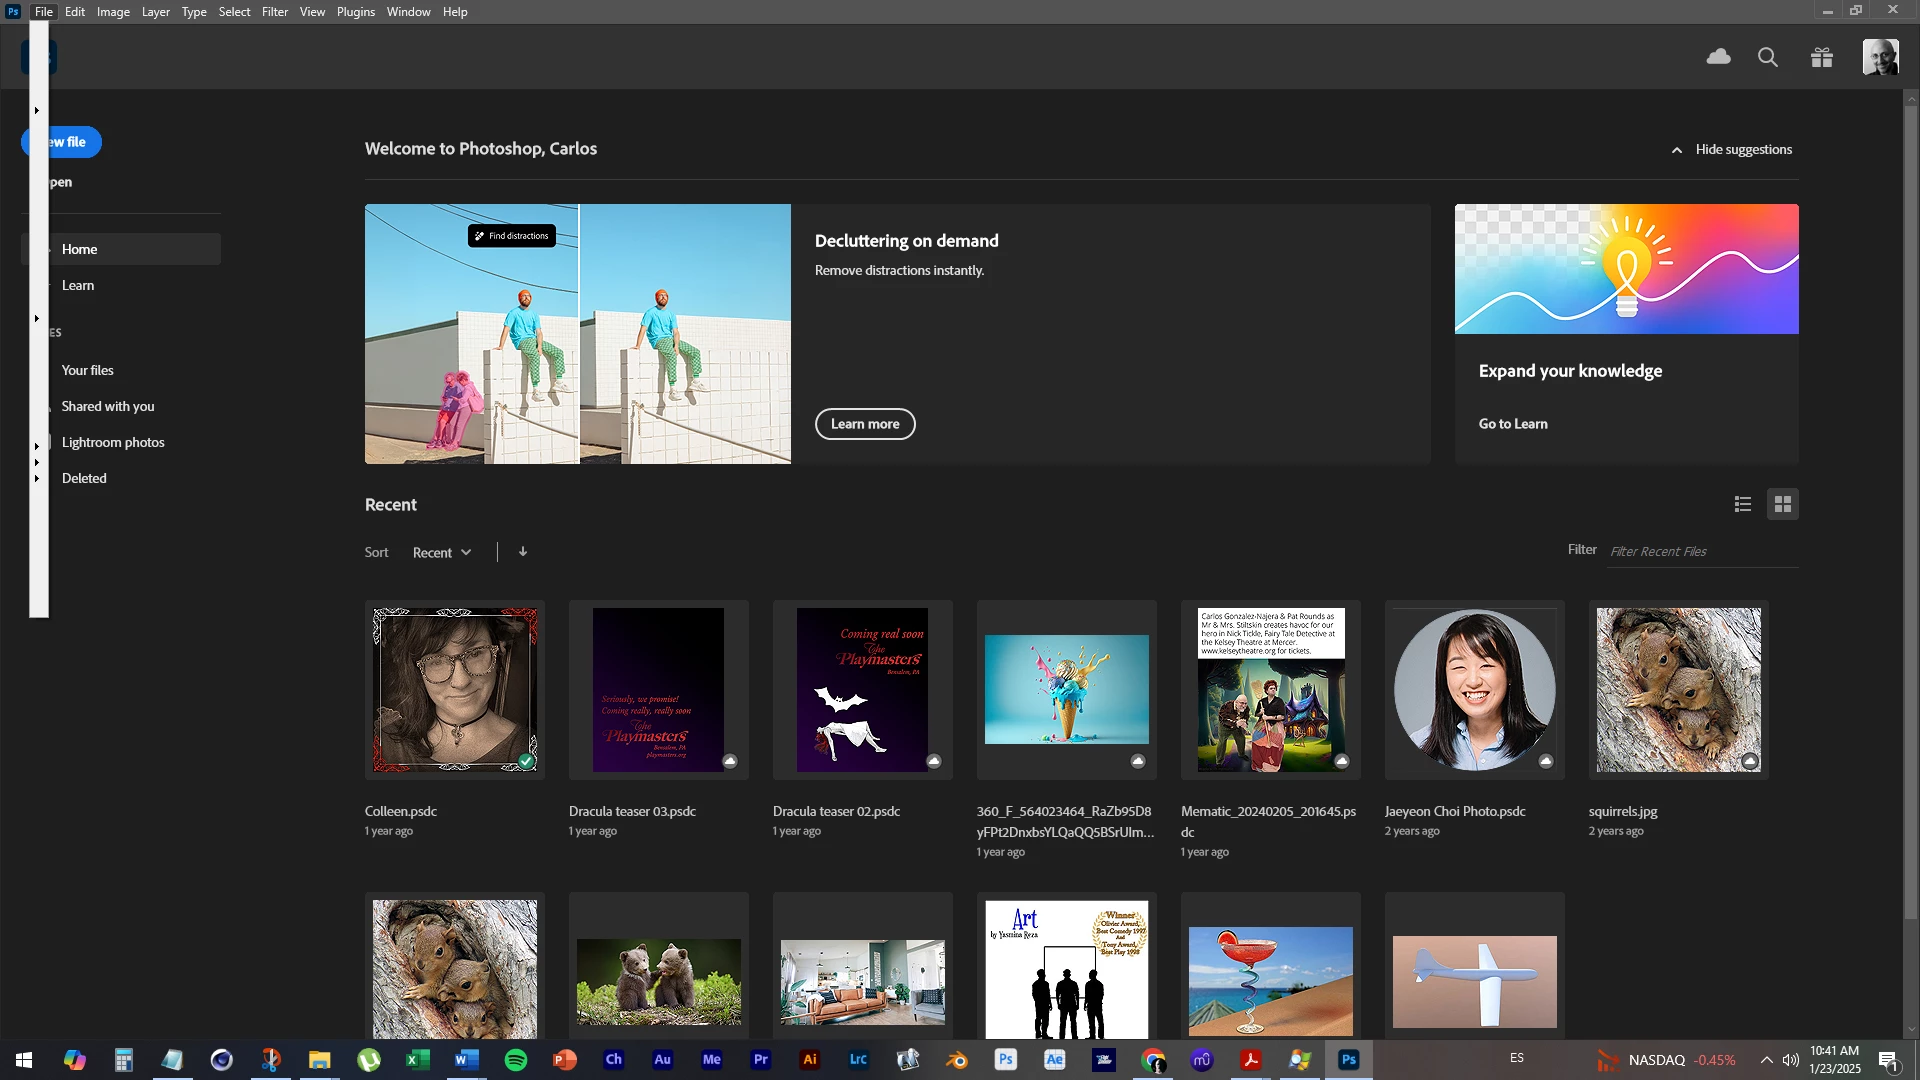Follow the Go to Learn link
Screen dimensions: 1920x1080
click(1513, 424)
